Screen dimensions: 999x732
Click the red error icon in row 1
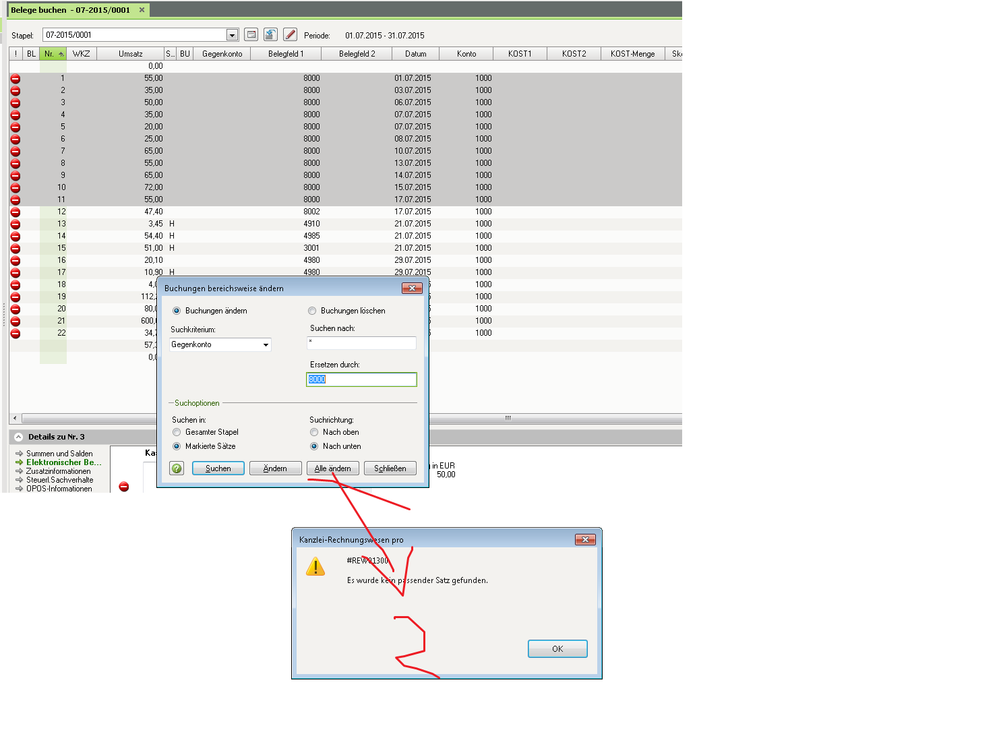pyautogui.click(x=15, y=78)
